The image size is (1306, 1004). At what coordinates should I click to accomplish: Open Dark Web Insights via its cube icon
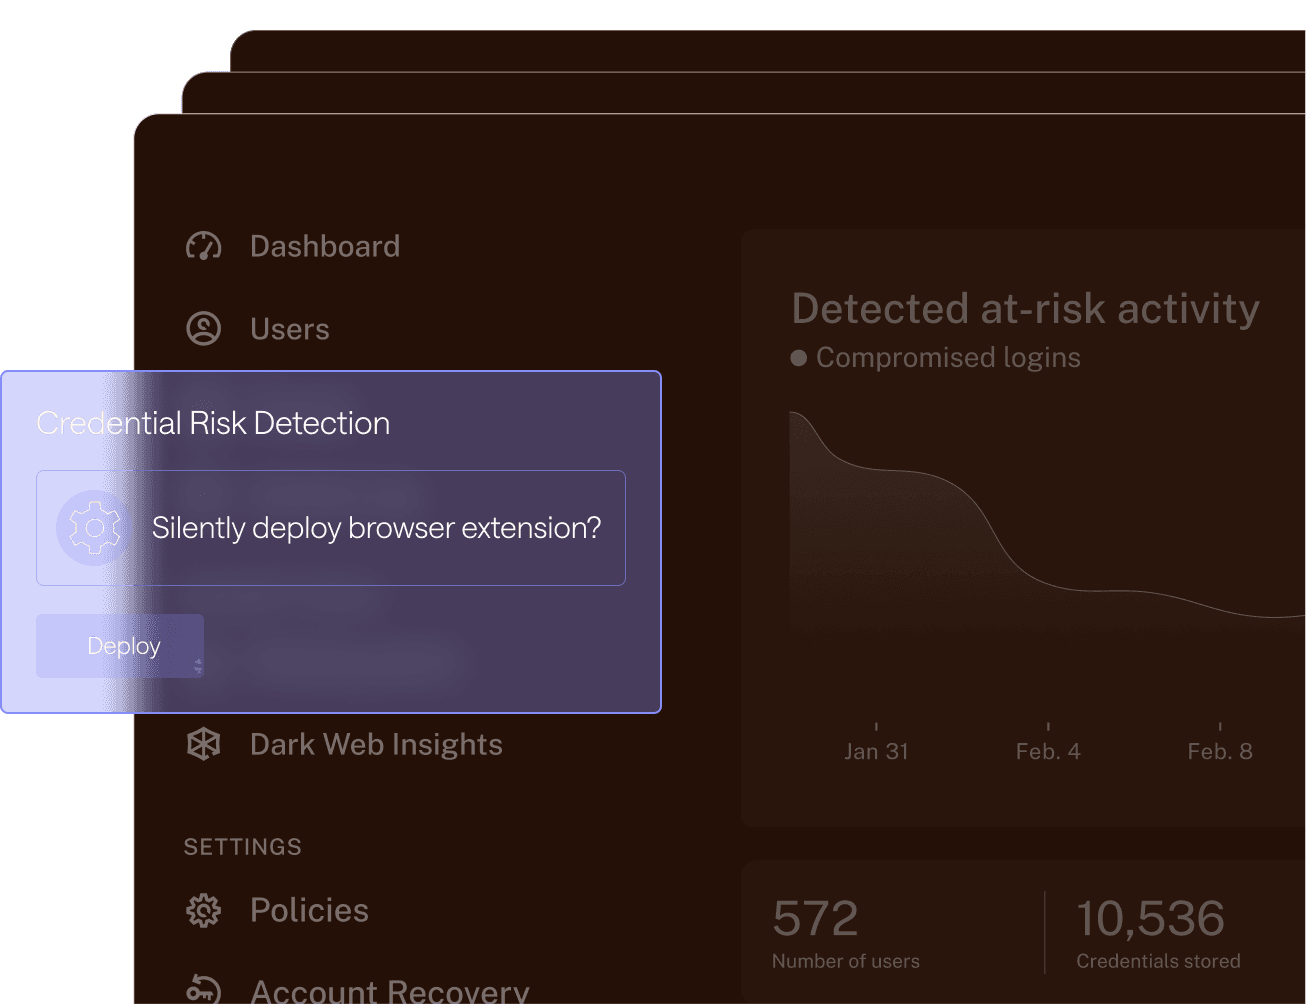pos(203,744)
